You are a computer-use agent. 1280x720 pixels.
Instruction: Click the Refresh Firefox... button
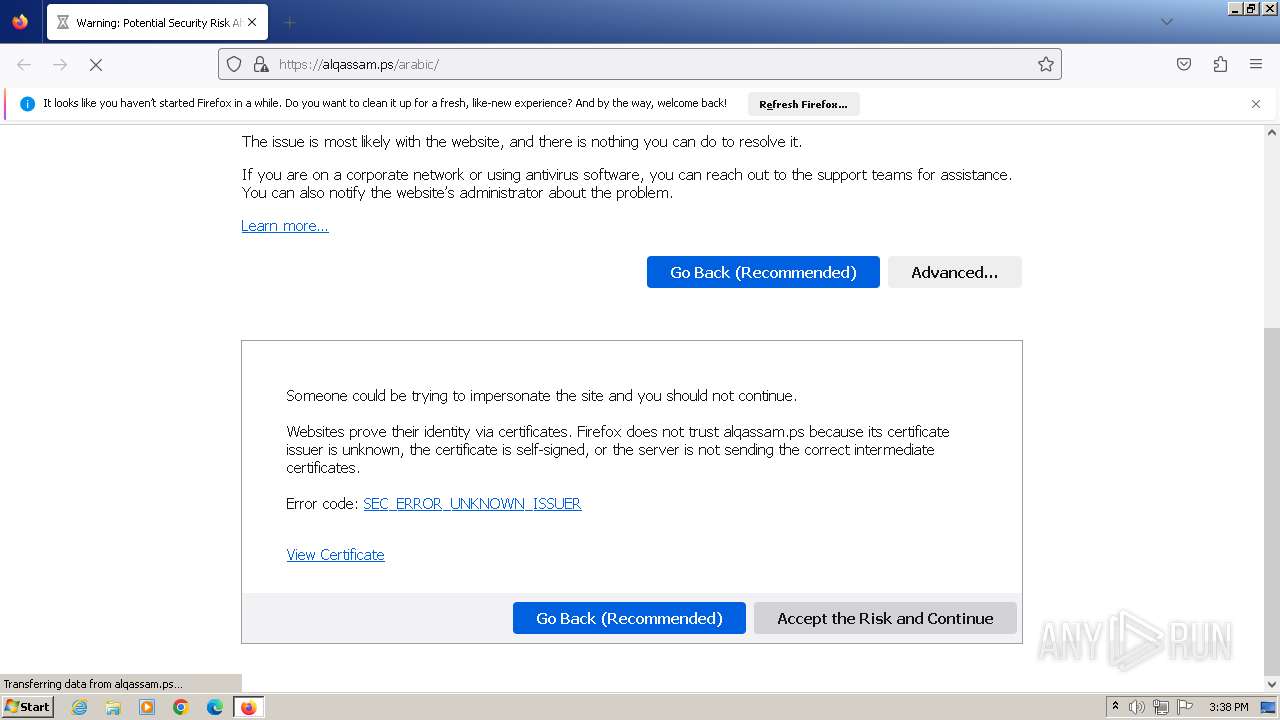pos(803,104)
